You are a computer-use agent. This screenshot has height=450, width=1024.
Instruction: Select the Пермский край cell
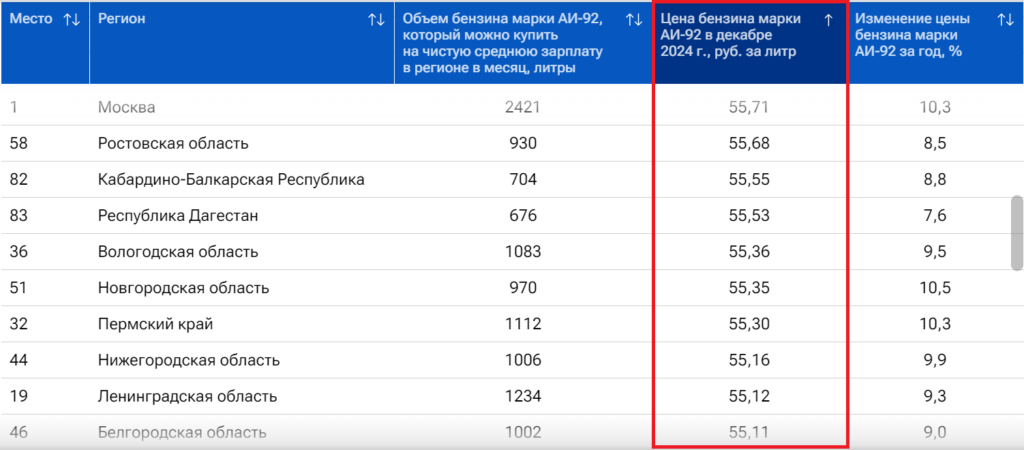(155, 323)
